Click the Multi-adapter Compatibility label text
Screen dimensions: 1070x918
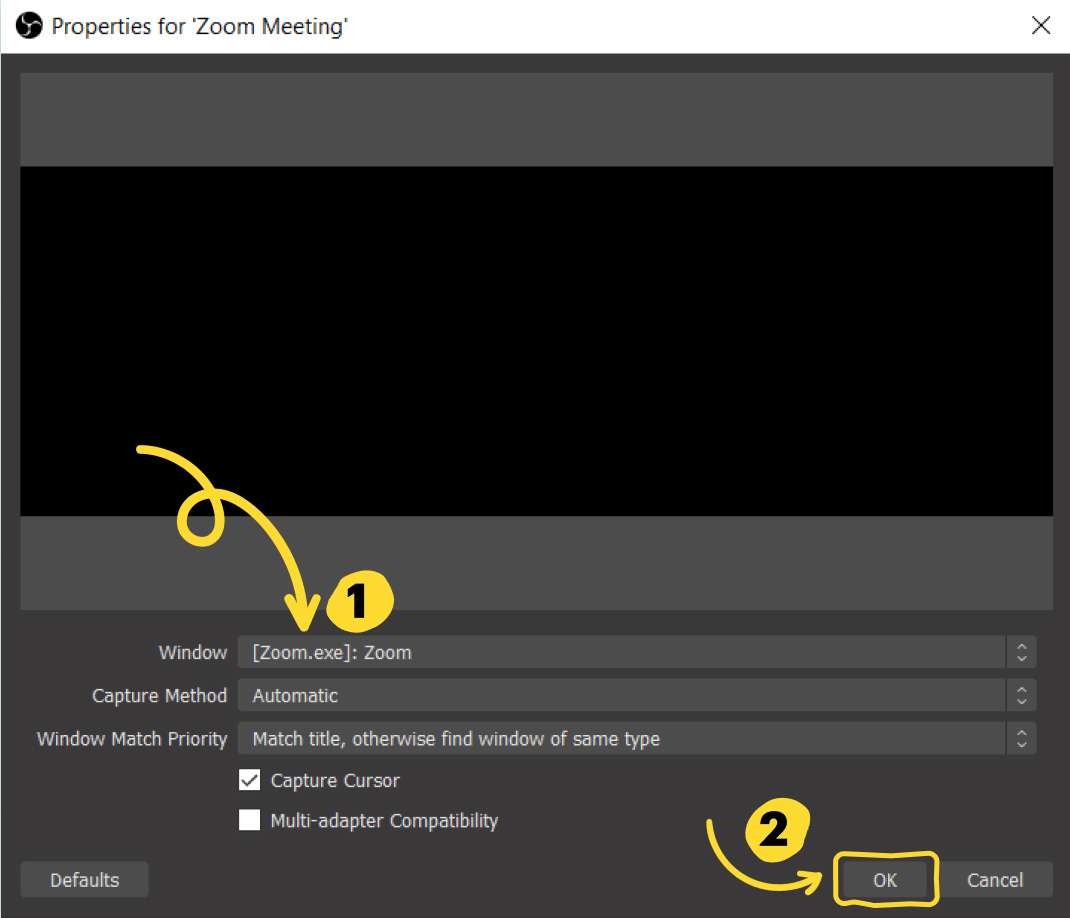click(384, 820)
